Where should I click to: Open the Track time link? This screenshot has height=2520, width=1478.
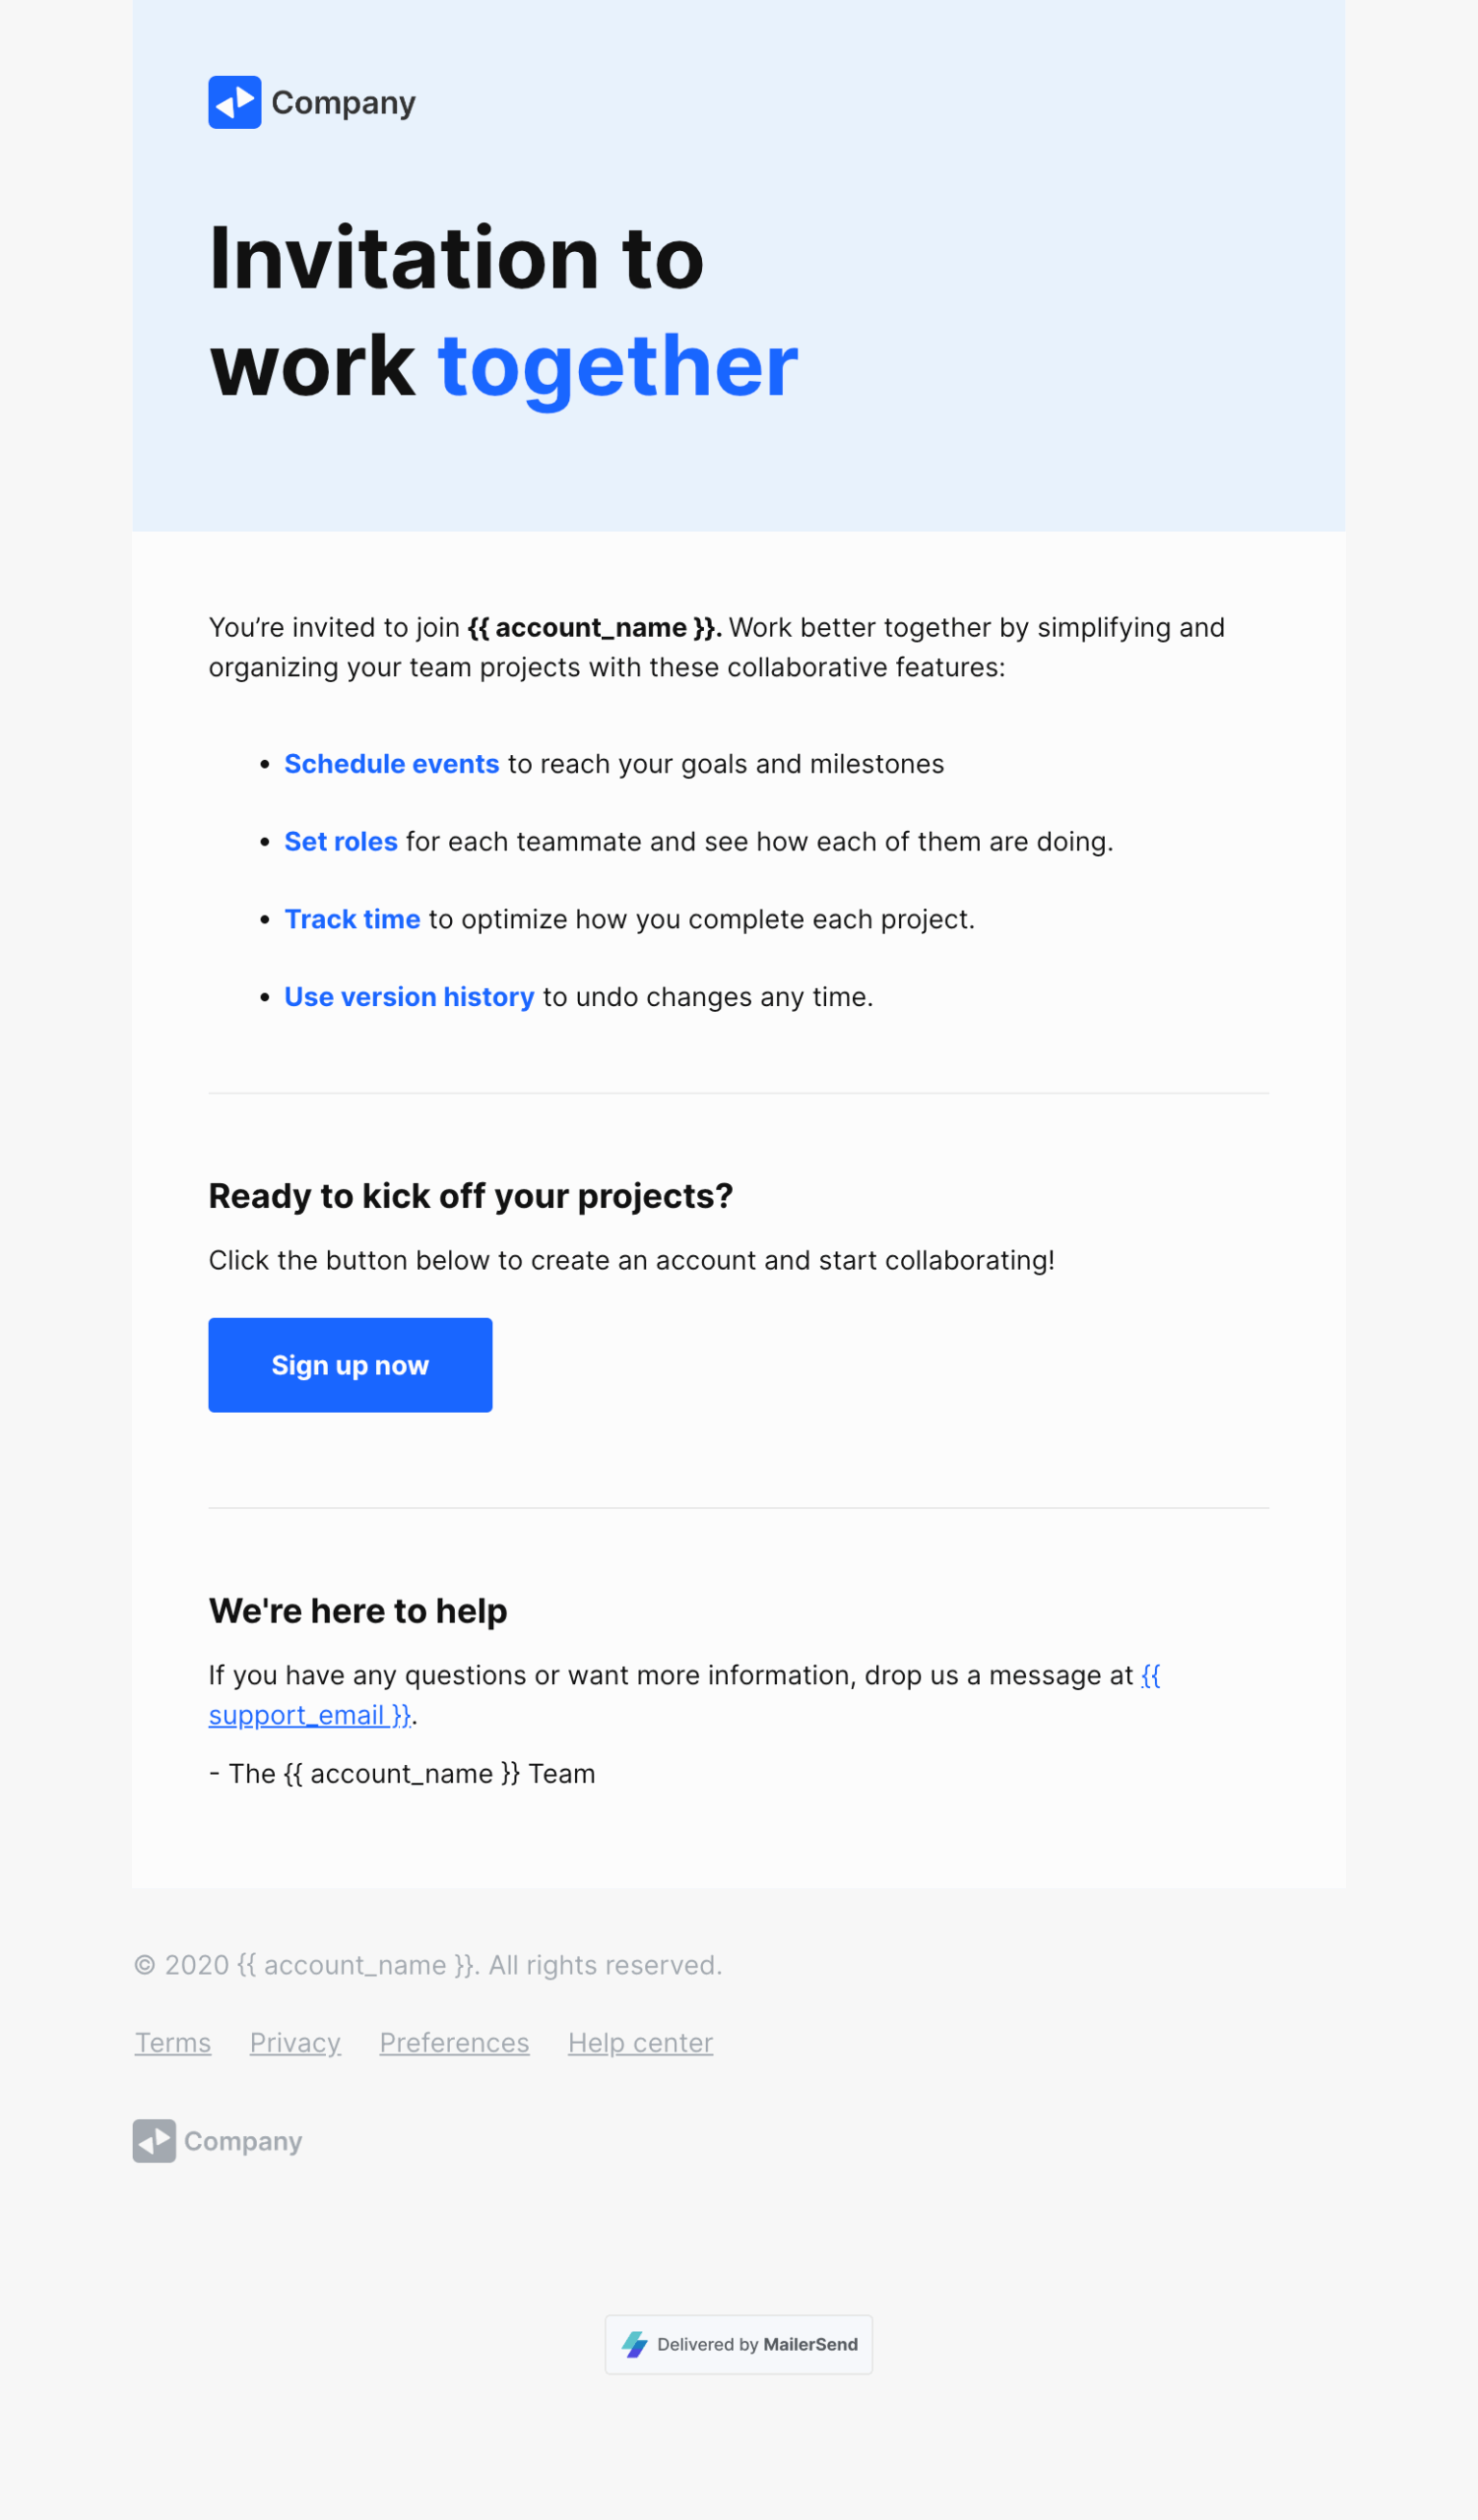[352, 919]
